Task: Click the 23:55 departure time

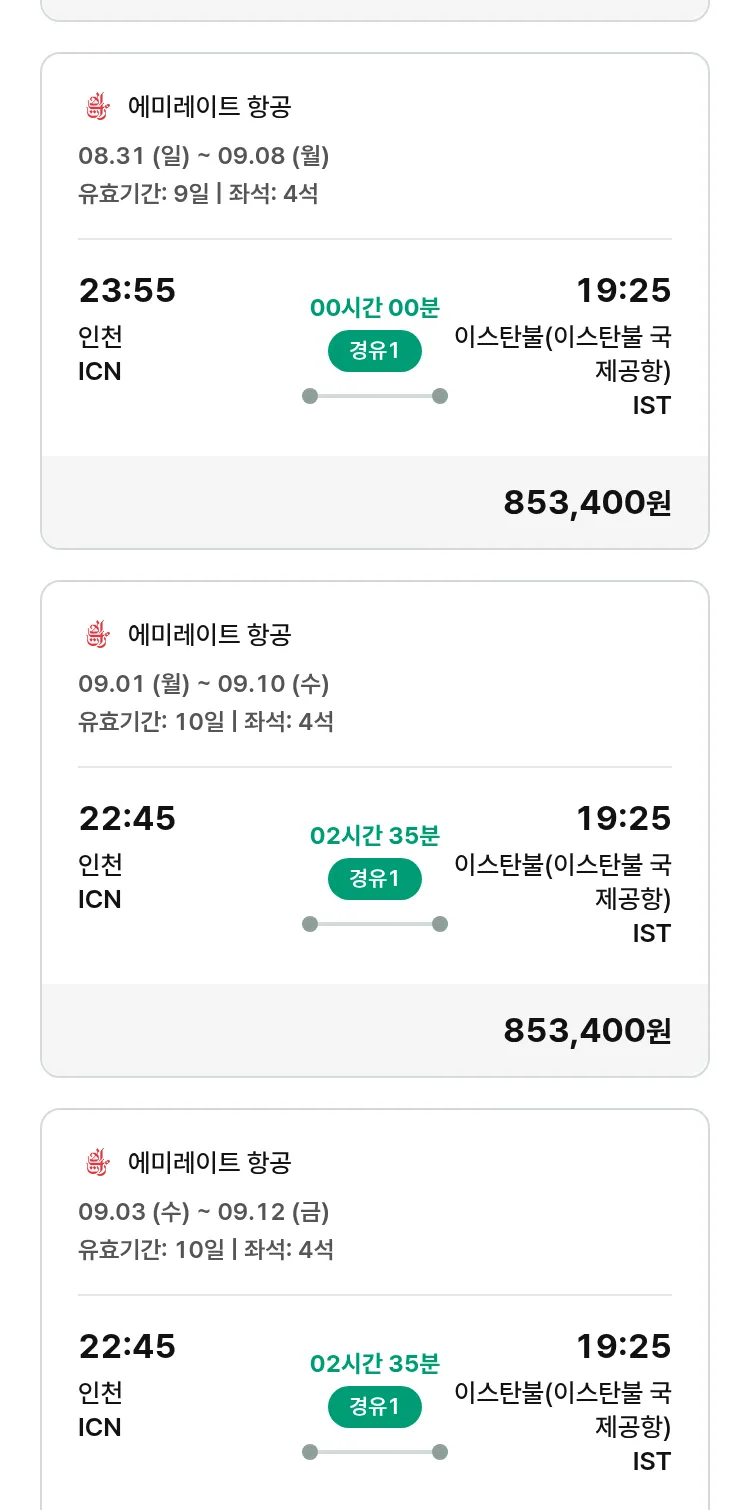Action: pos(127,291)
